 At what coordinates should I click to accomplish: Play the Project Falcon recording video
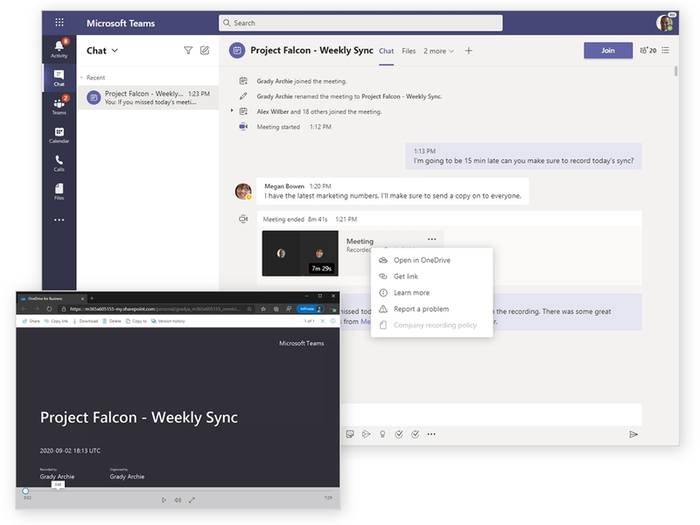coord(164,500)
